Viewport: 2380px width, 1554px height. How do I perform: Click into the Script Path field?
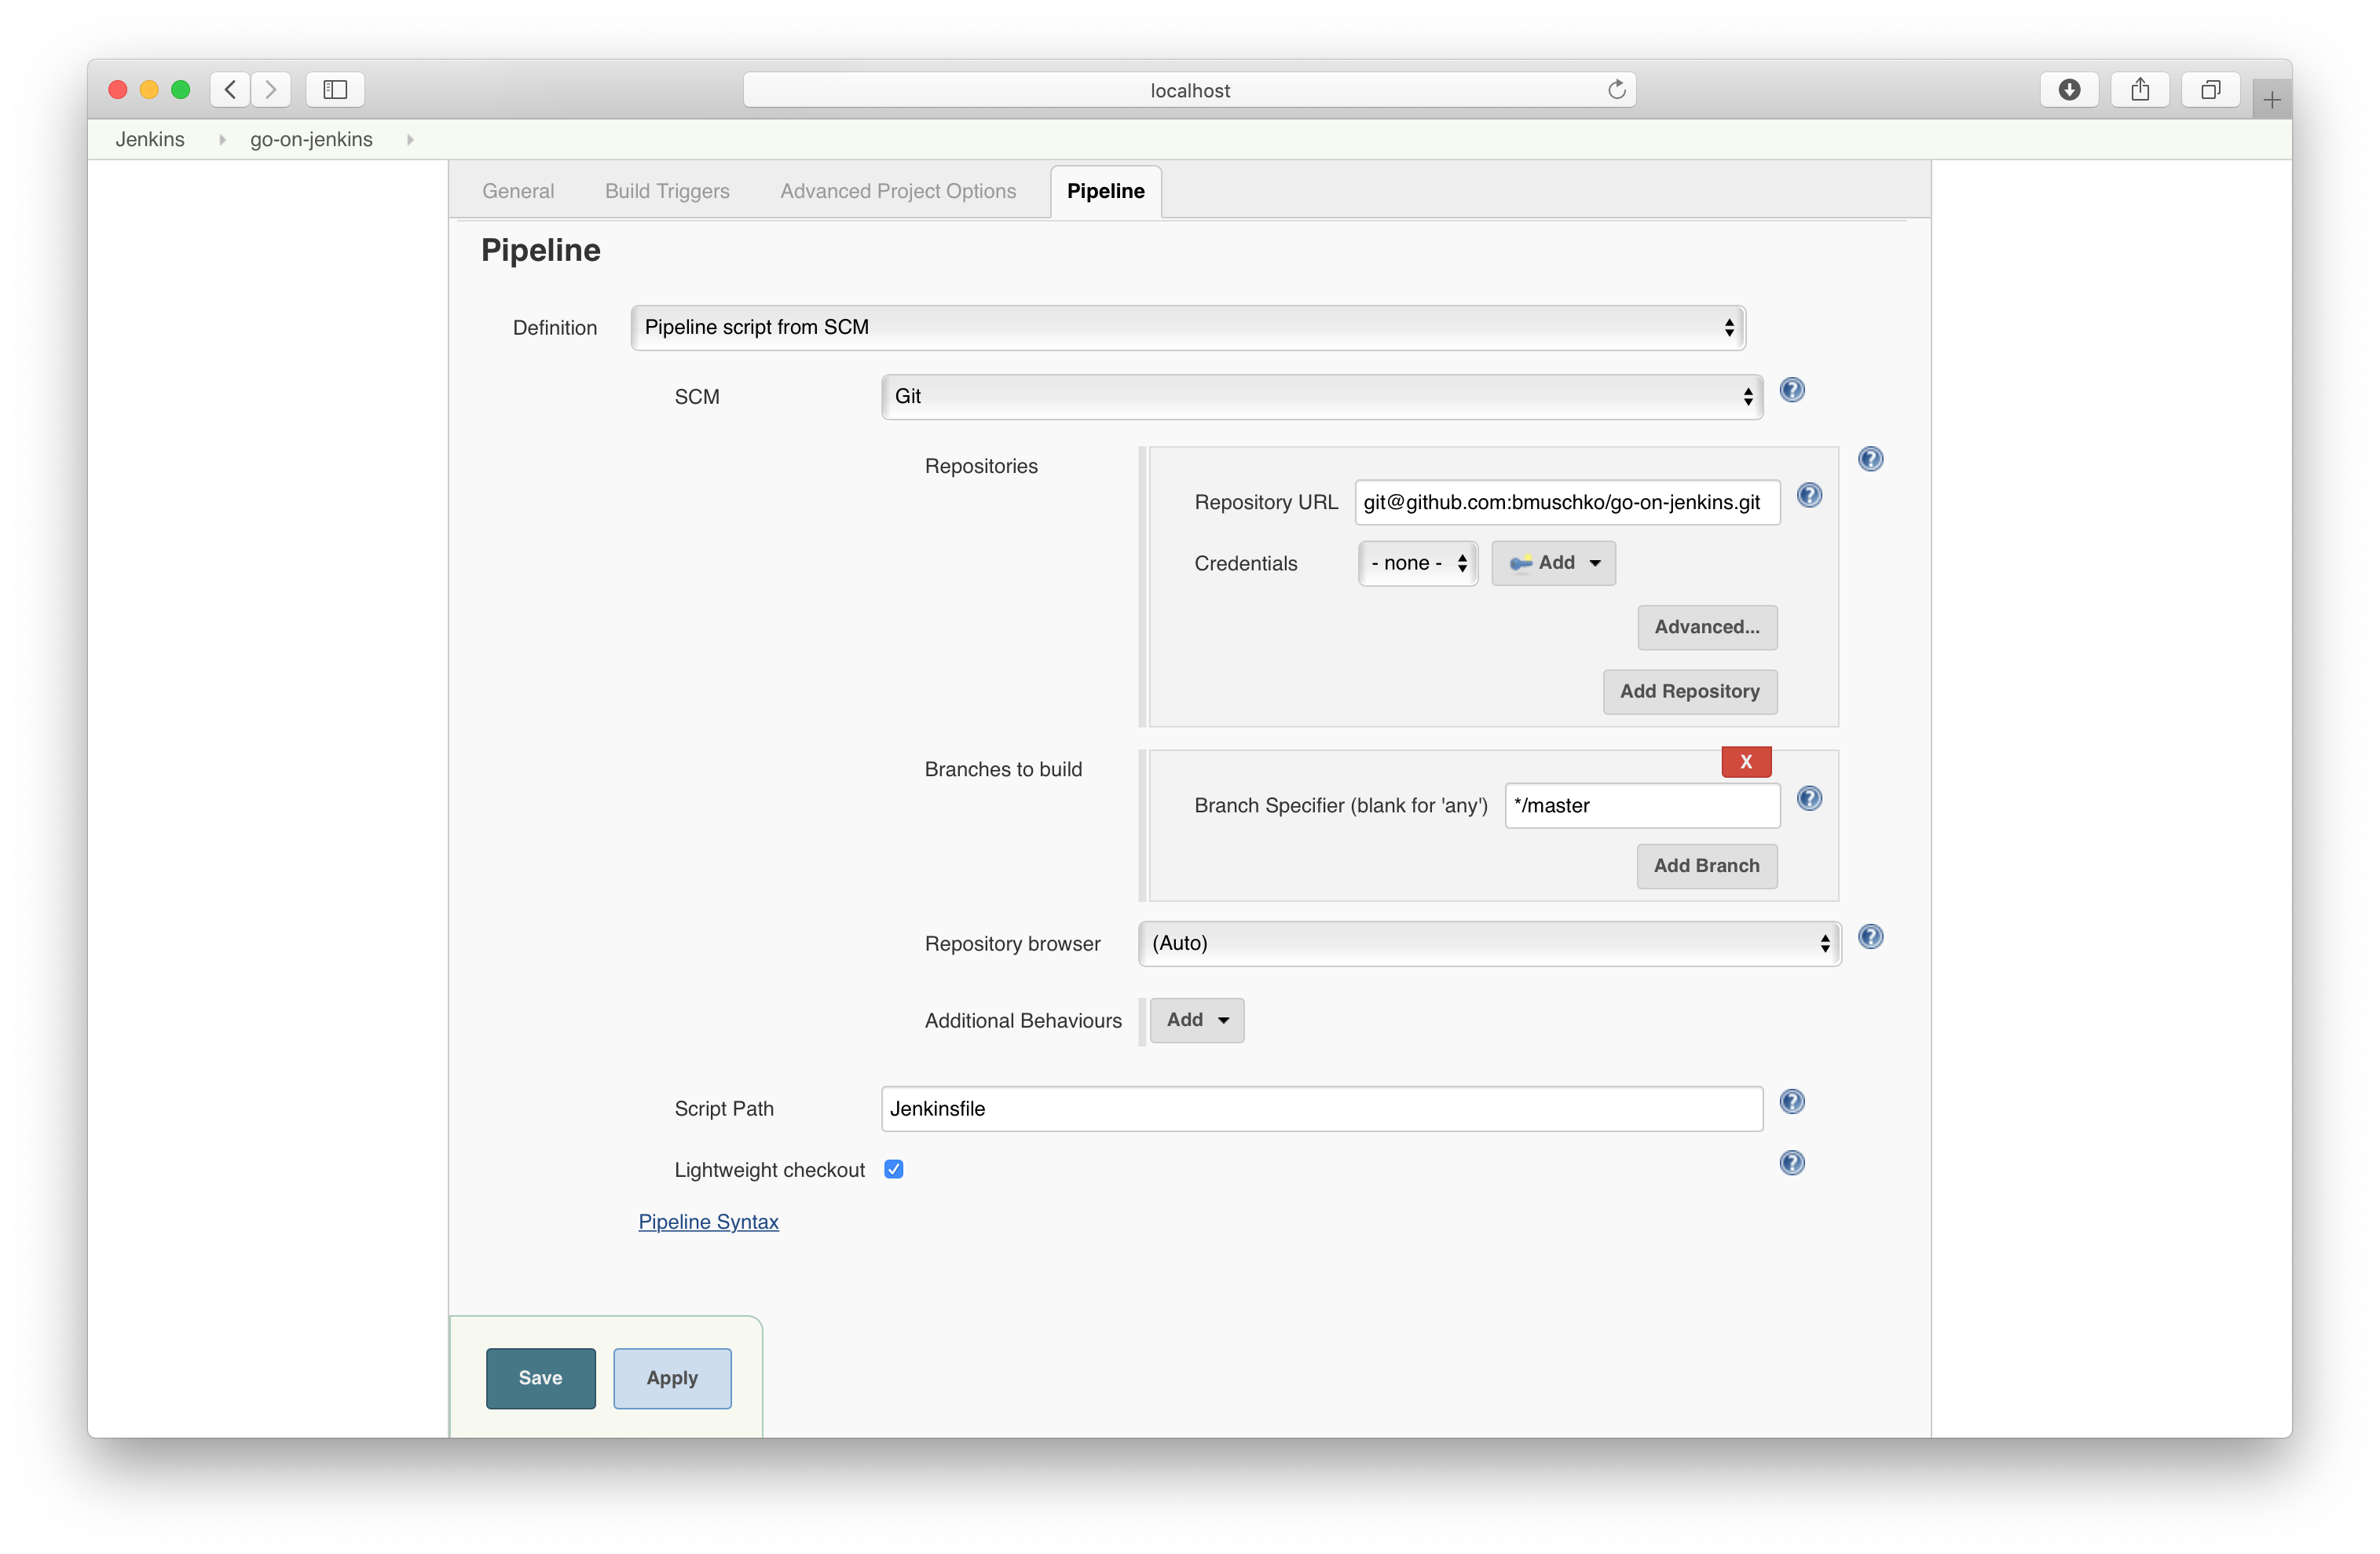tap(1320, 1108)
